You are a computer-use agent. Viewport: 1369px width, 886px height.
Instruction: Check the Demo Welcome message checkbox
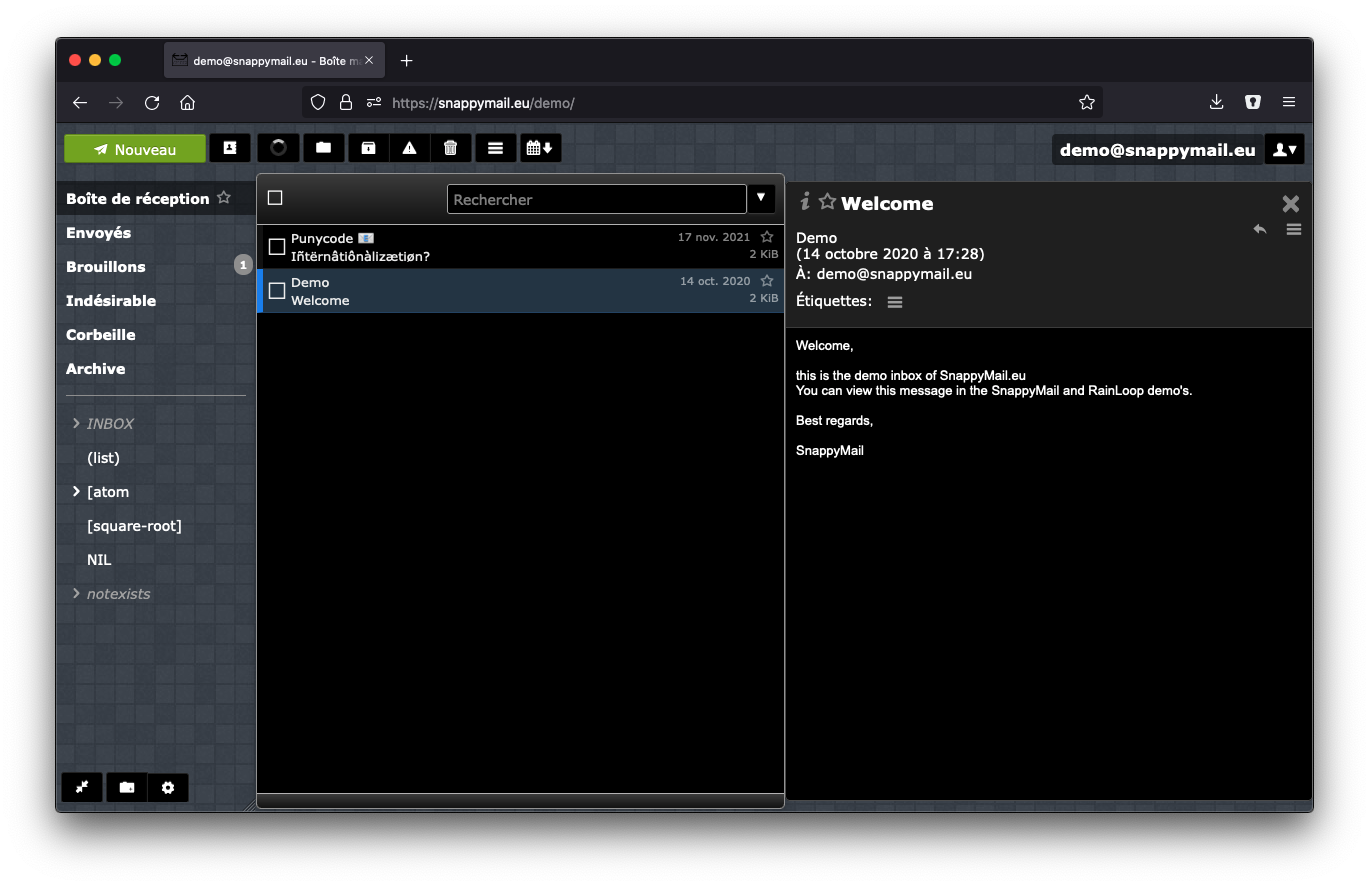[277, 291]
